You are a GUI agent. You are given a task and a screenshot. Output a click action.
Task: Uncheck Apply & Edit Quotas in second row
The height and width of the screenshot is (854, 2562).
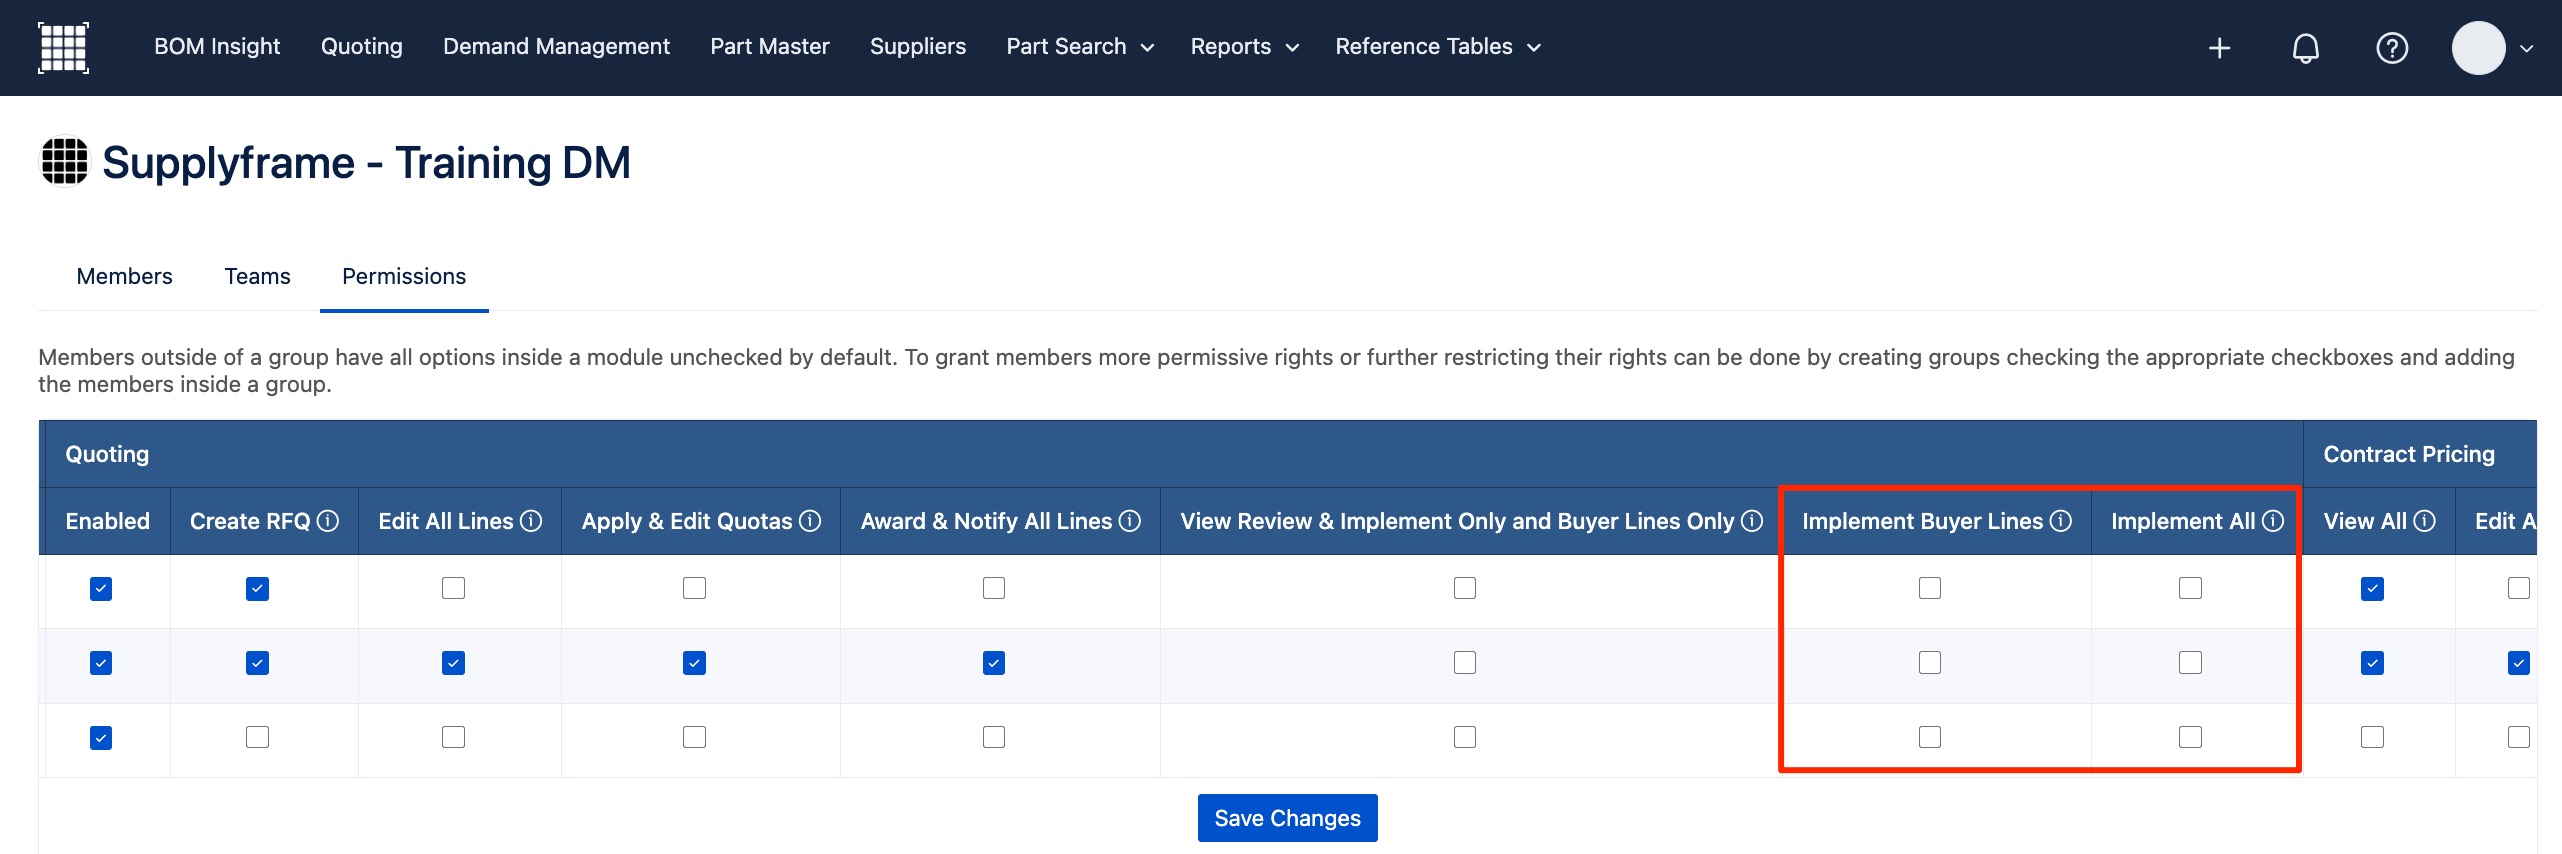(x=694, y=663)
